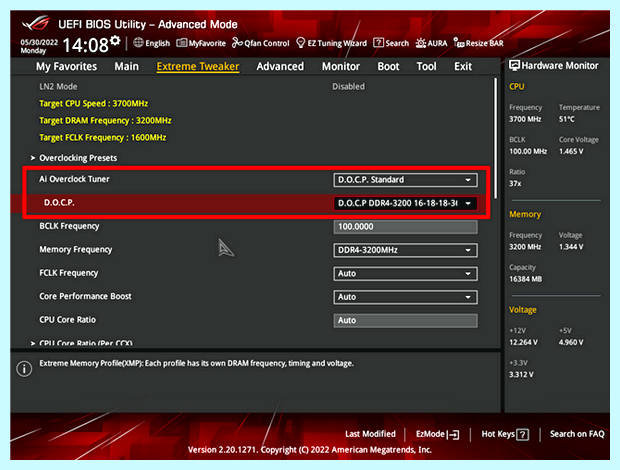The height and width of the screenshot is (470, 620).
Task: Click the settings gear next to the clock
Action: (x=115, y=40)
